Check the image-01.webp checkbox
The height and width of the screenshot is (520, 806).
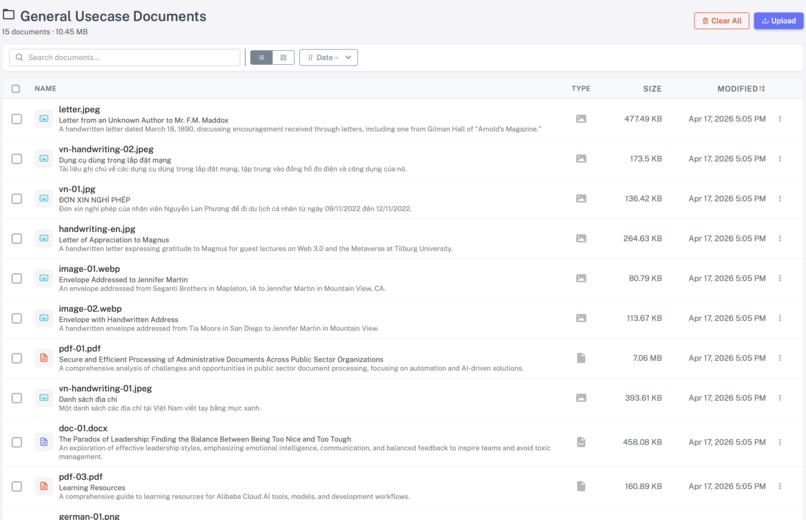(16, 278)
